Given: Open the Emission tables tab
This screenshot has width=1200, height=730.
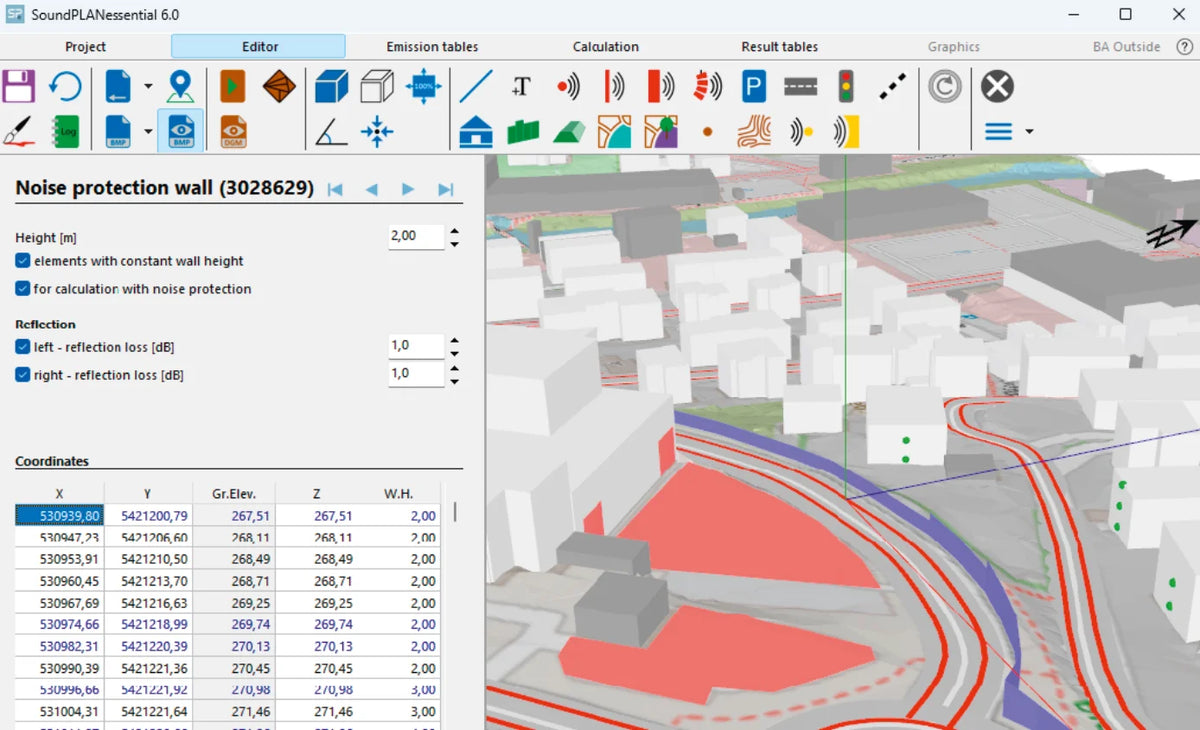Looking at the screenshot, I should pyautogui.click(x=432, y=46).
